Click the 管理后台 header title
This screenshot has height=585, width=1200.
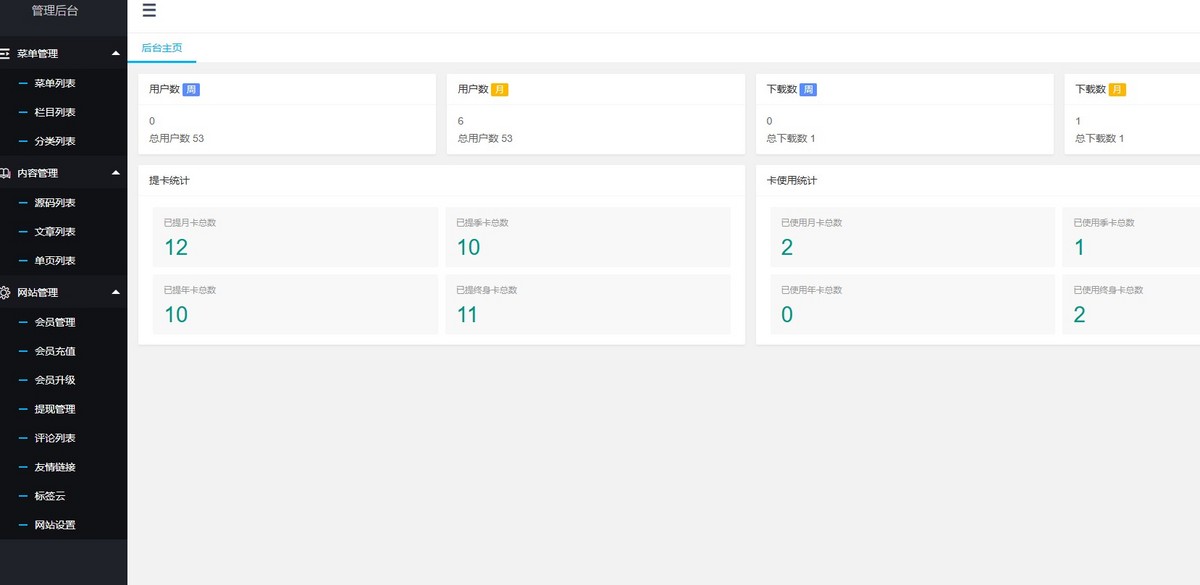click(x=55, y=11)
